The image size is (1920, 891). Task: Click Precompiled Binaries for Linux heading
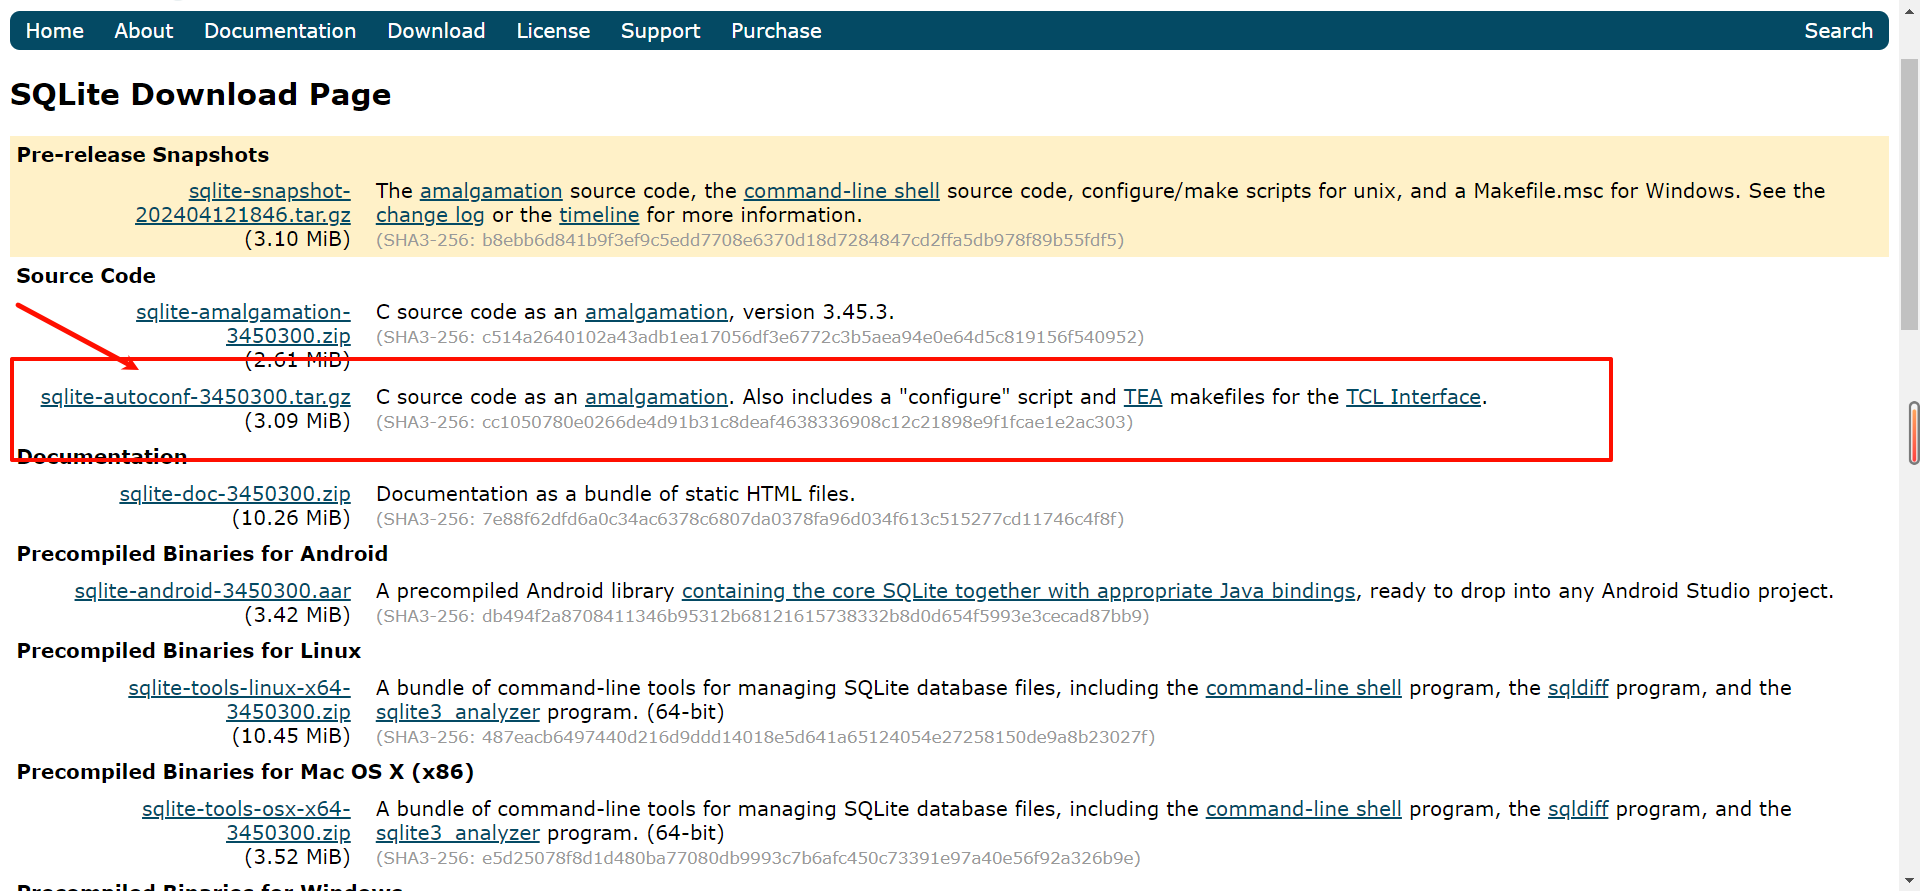point(189,651)
